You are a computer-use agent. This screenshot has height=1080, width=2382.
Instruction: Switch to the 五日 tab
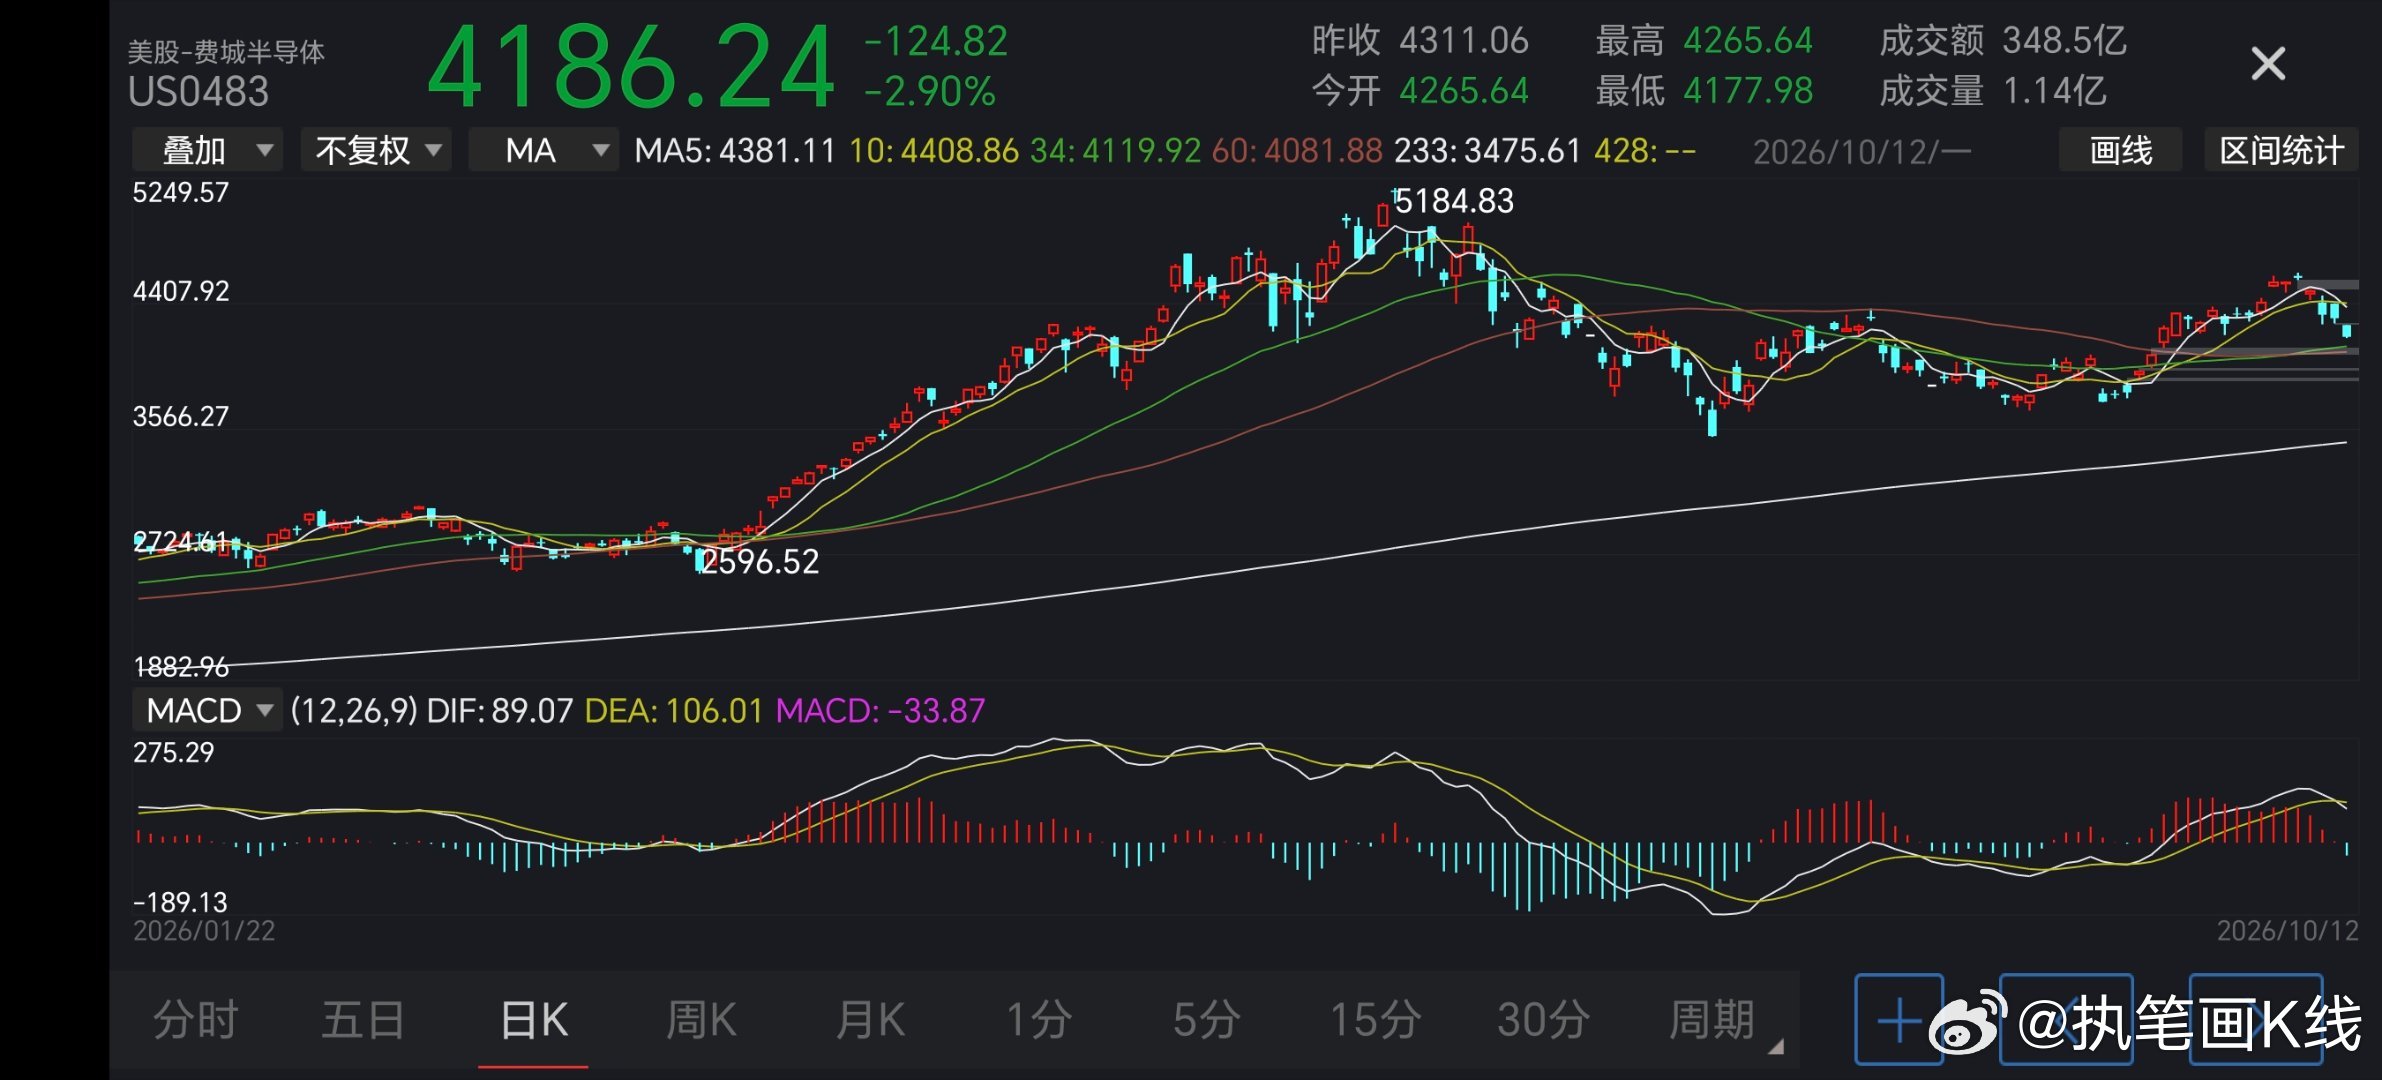[363, 1020]
